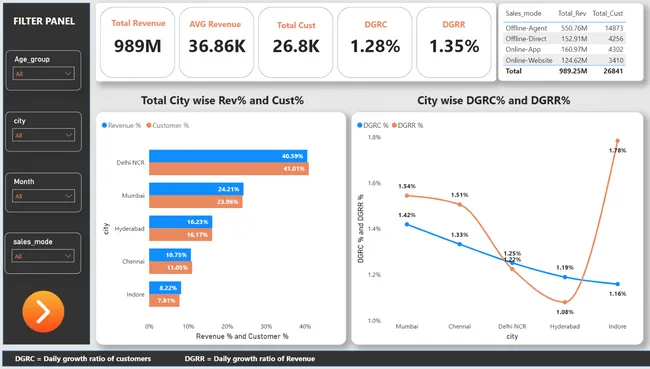Screen dimensions: 650x369
Task: Click the DGRR % legend orange marker
Action: point(394,125)
